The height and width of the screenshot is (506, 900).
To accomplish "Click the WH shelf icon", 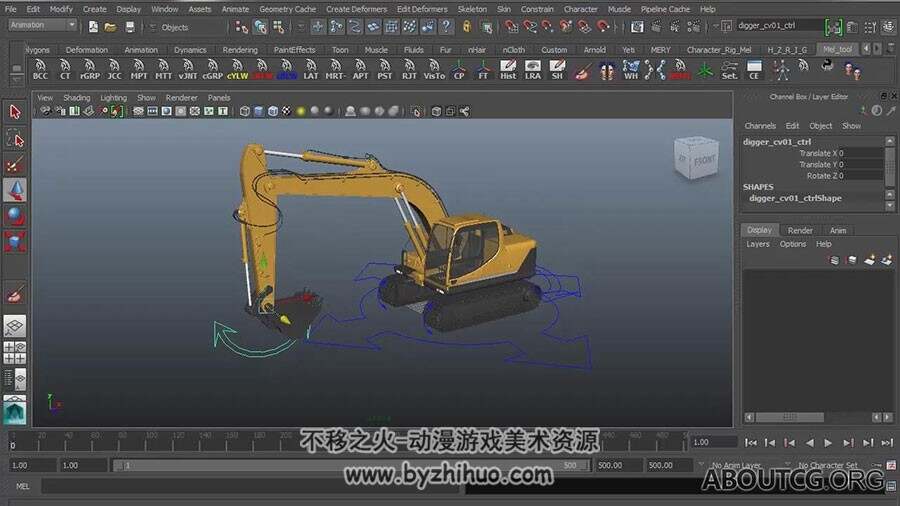I will click(x=631, y=69).
